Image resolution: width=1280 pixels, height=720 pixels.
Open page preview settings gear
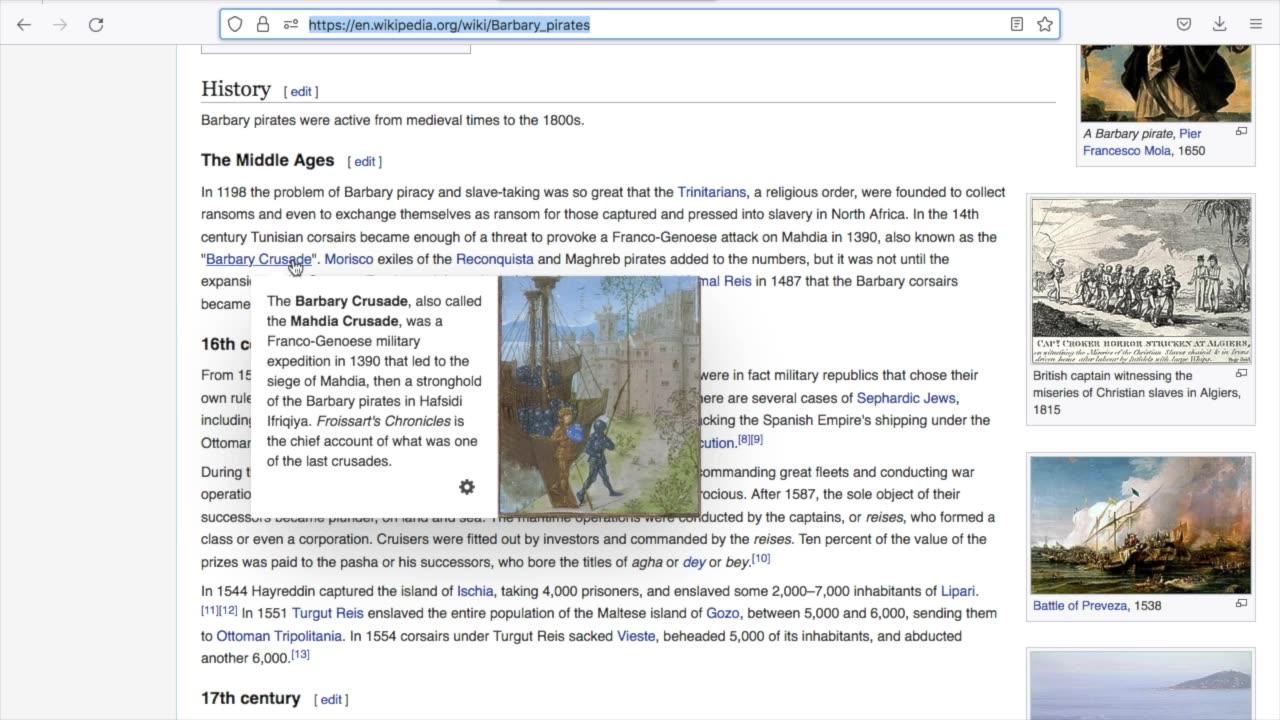point(467,487)
